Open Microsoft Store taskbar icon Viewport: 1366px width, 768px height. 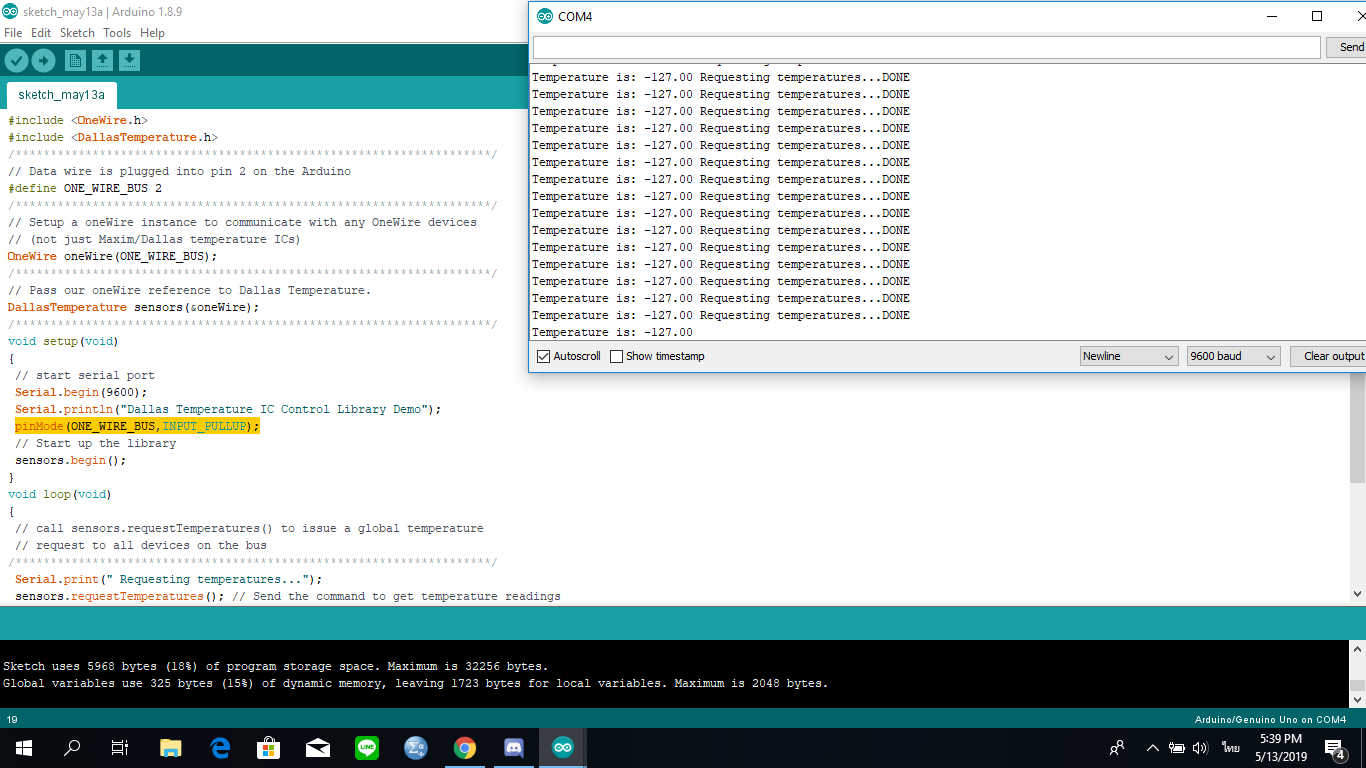(x=269, y=747)
